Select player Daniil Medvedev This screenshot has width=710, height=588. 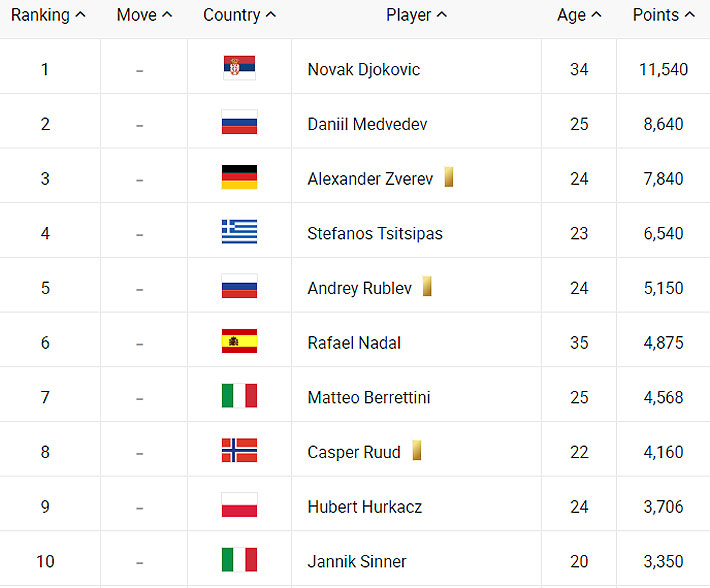[369, 124]
